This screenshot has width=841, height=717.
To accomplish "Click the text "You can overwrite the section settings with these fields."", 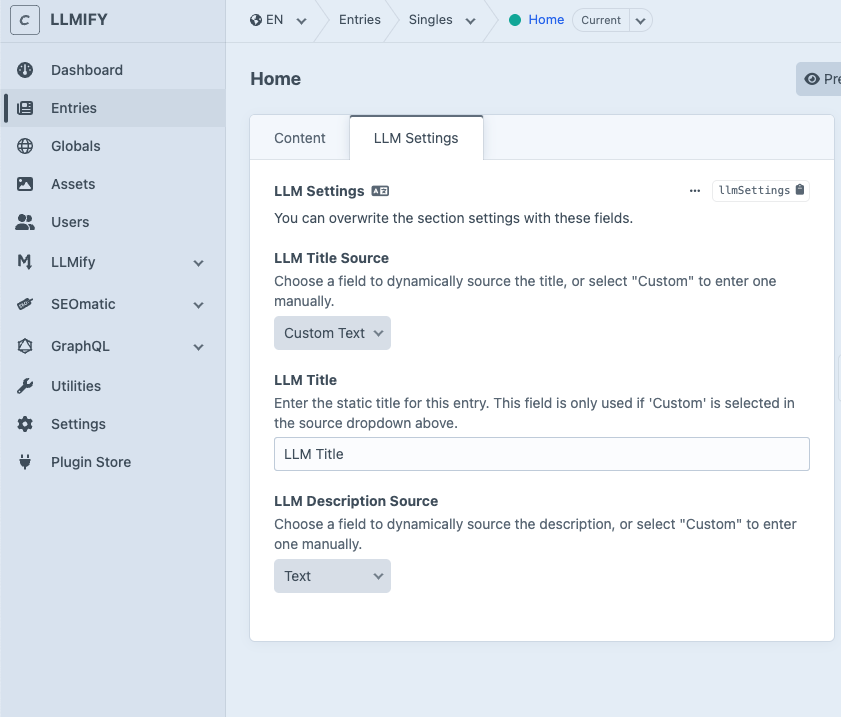I will (454, 218).
